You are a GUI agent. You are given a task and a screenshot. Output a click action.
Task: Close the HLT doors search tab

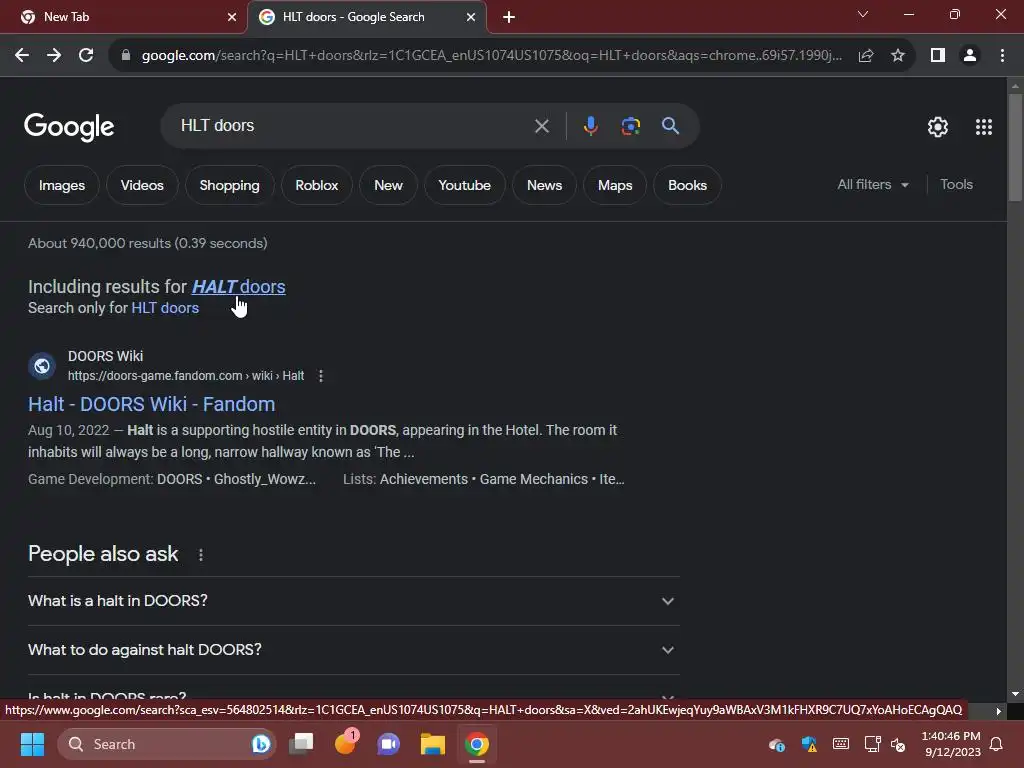[x=471, y=17]
